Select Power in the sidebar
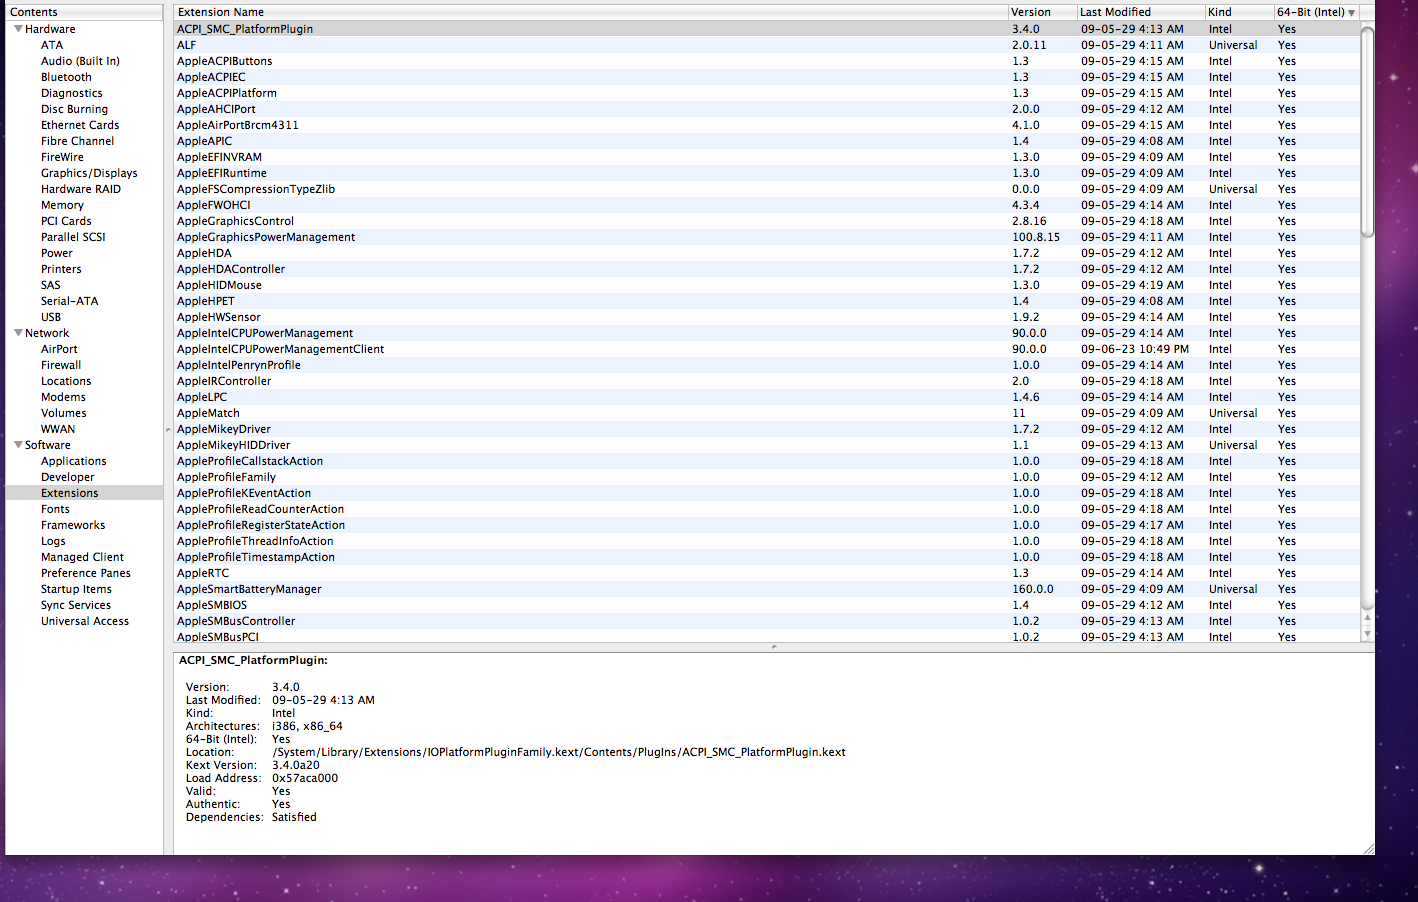 click(x=57, y=253)
